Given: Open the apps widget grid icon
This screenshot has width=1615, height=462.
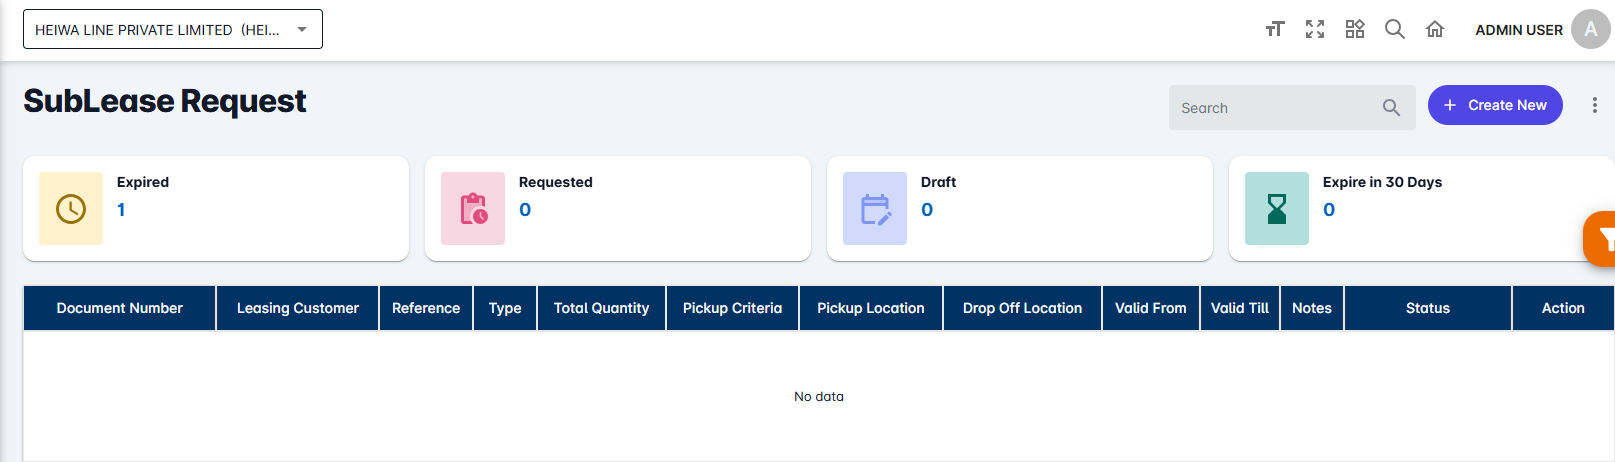Looking at the screenshot, I should coord(1355,29).
